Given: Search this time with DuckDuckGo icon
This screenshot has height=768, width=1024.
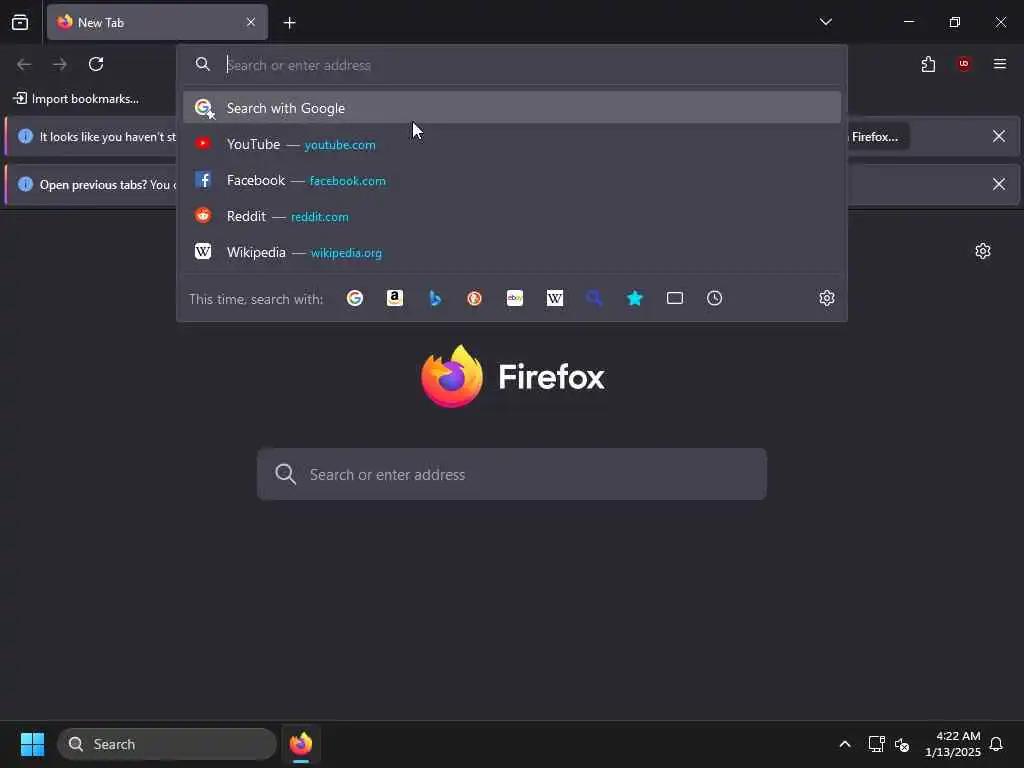Looking at the screenshot, I should [x=475, y=298].
